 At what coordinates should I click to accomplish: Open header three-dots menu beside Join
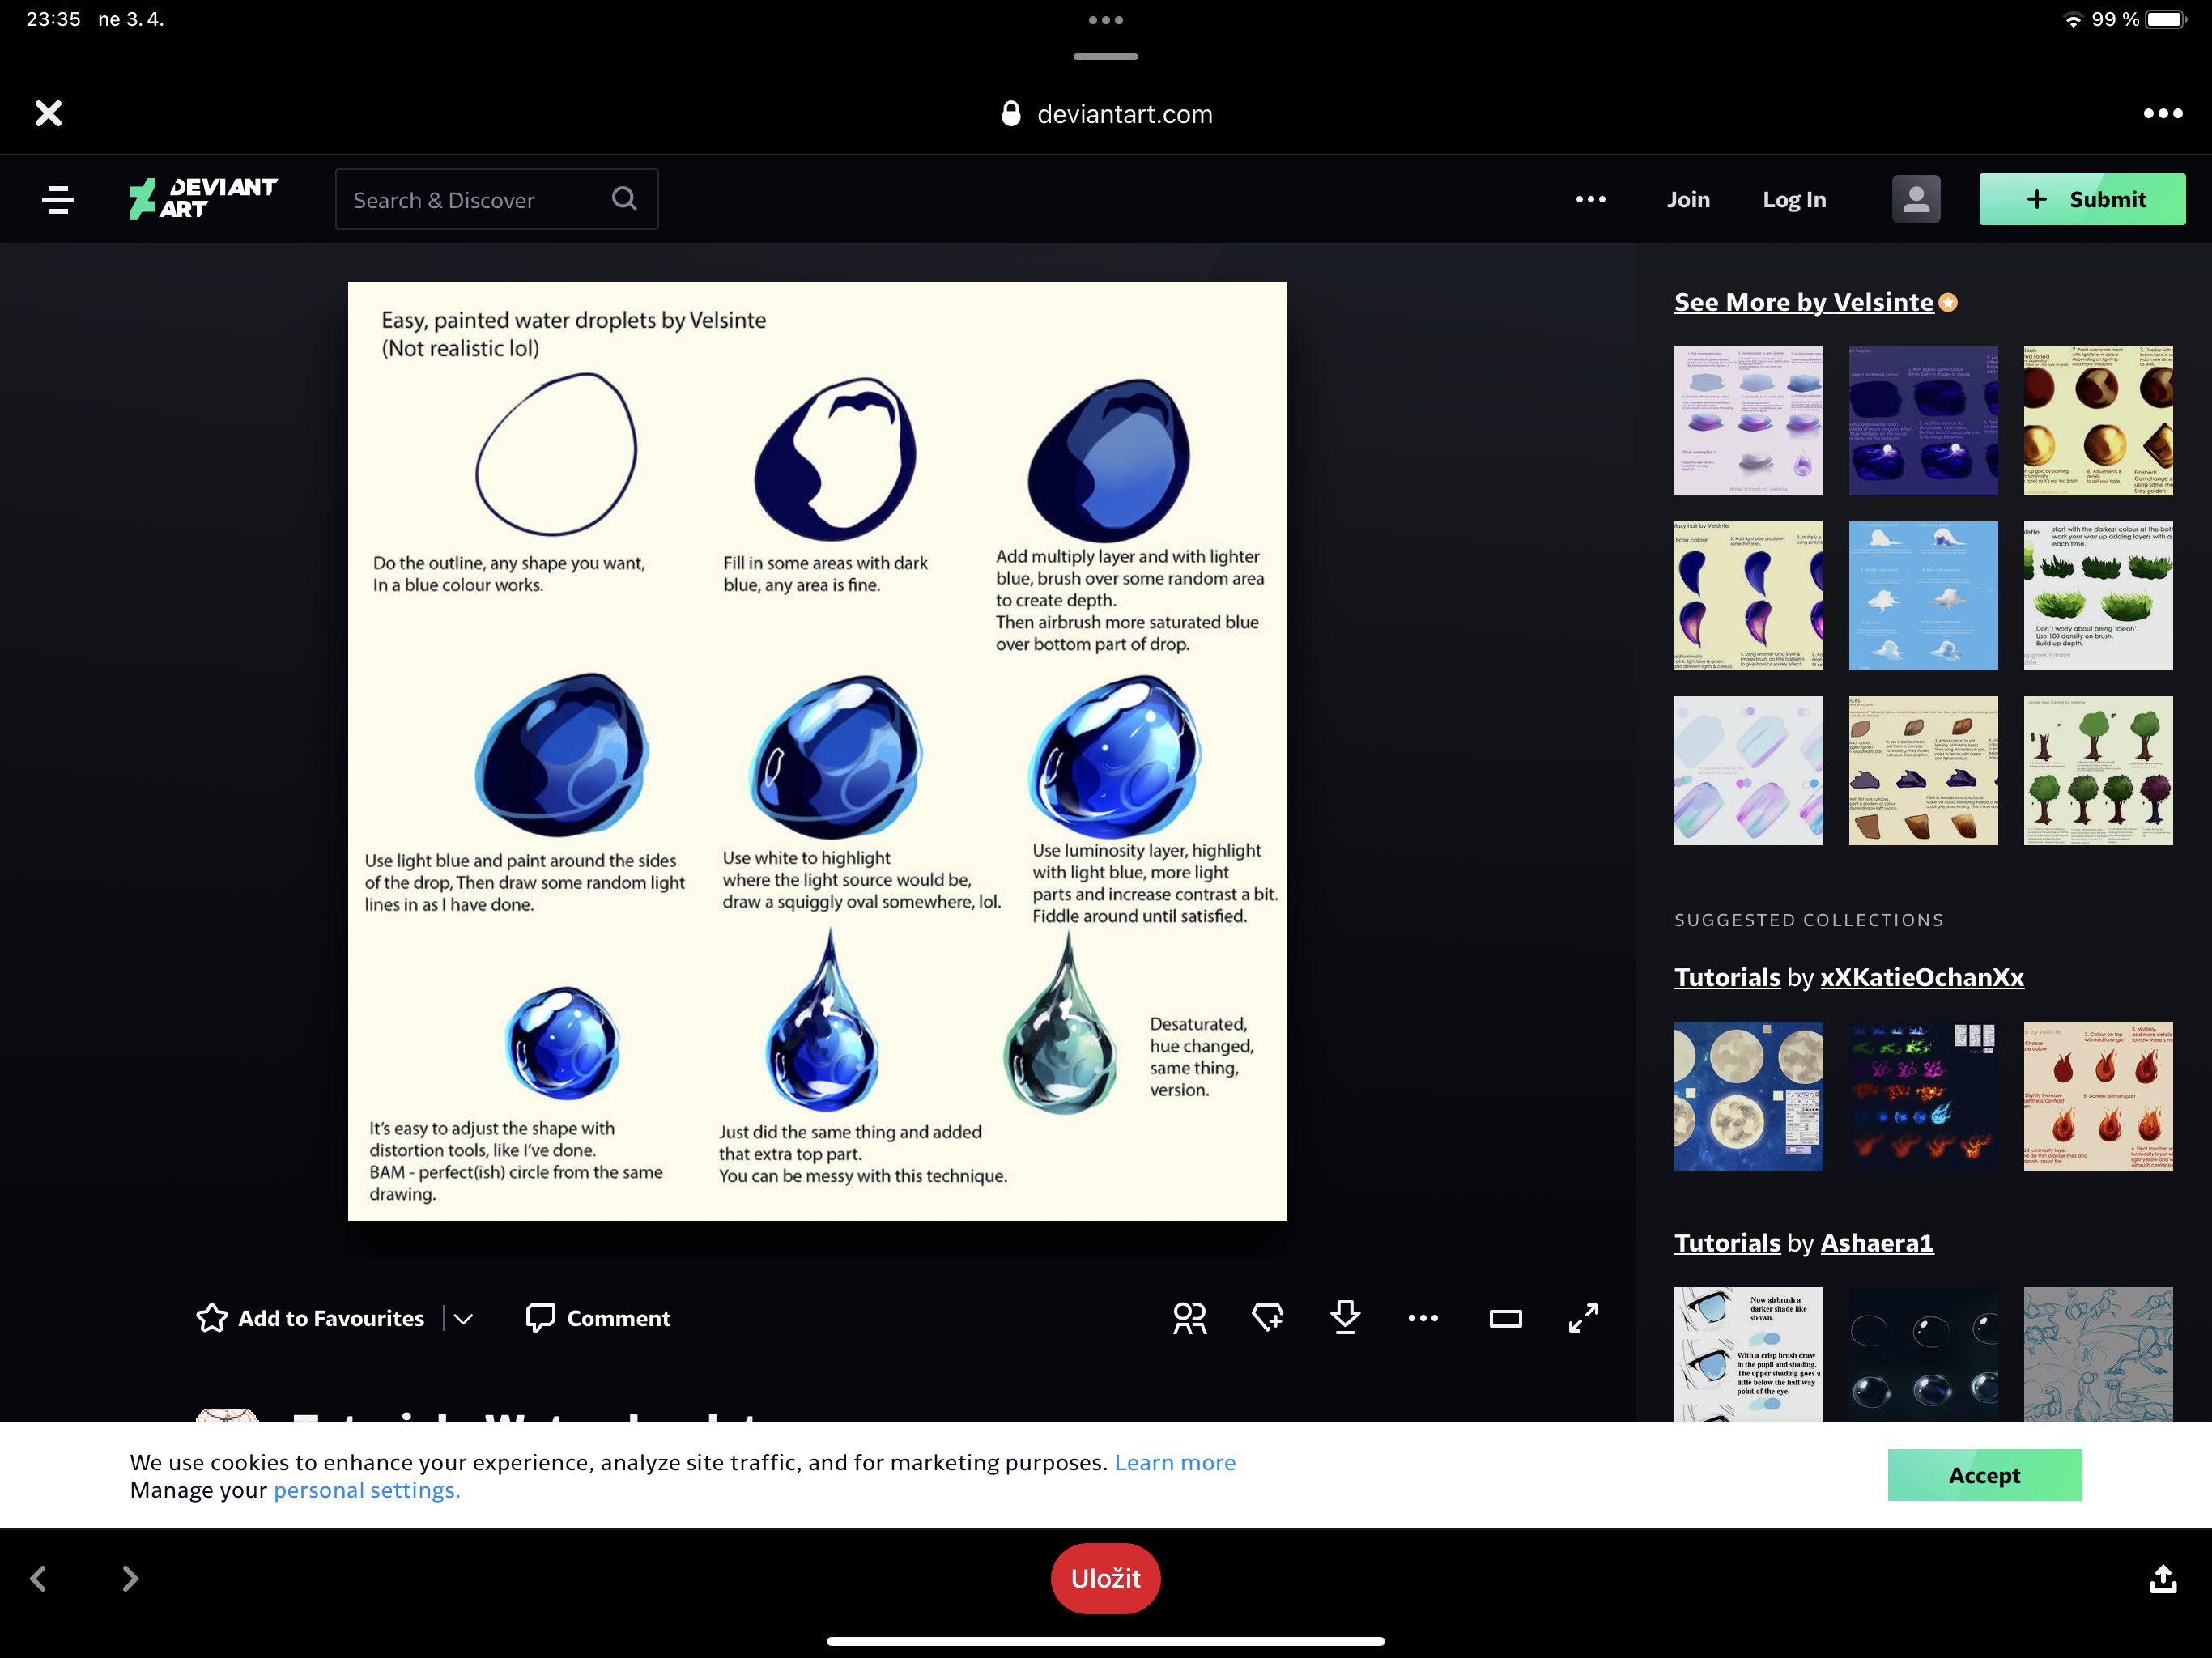click(1590, 199)
